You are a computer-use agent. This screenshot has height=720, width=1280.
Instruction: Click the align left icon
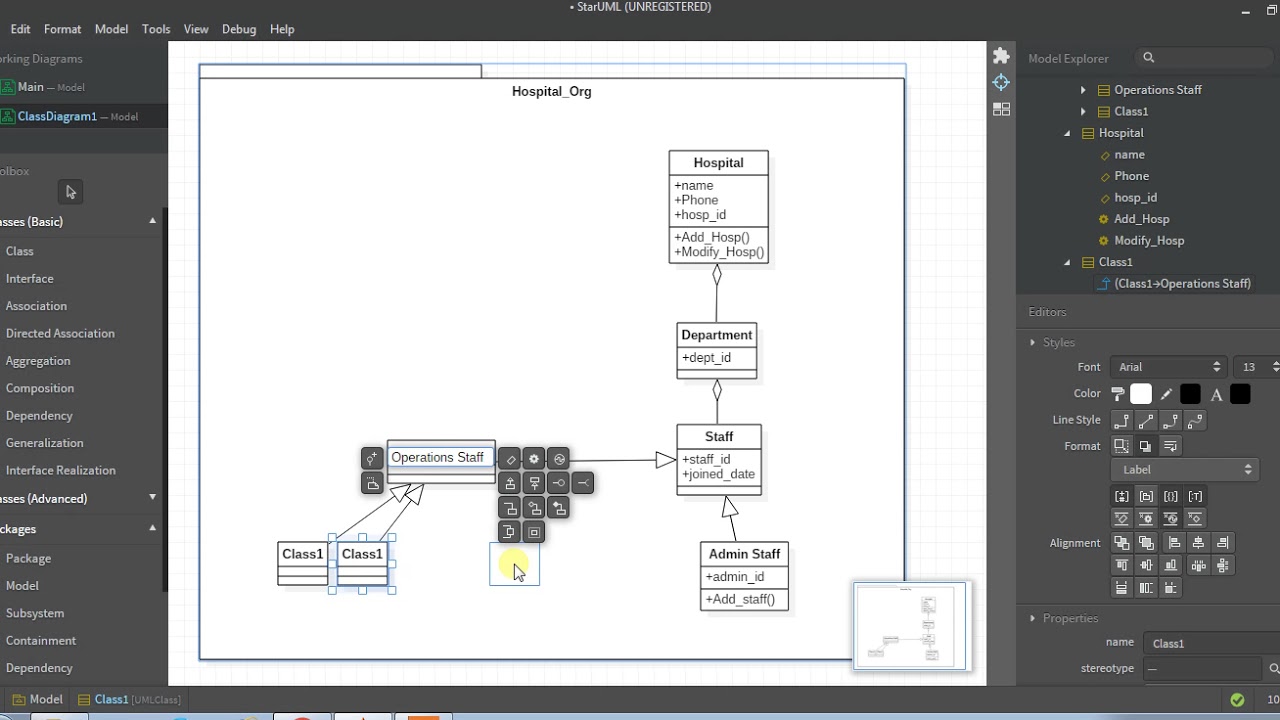tap(1174, 543)
